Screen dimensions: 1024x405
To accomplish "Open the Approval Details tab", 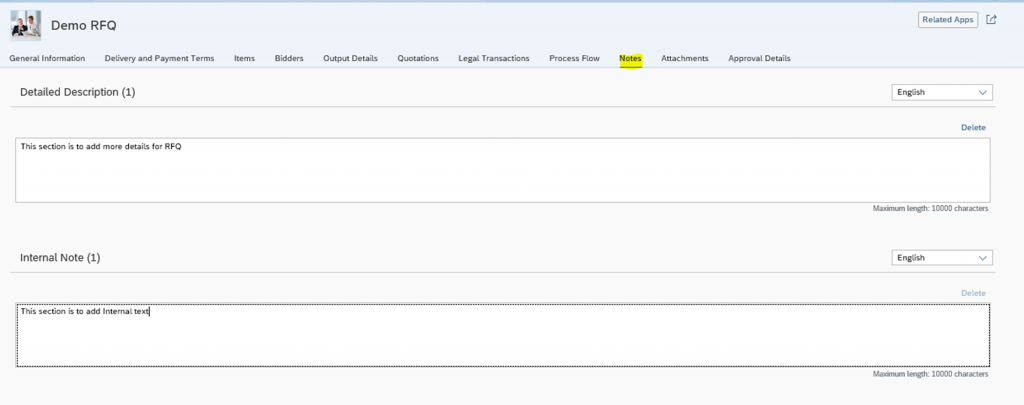I will 759,58.
